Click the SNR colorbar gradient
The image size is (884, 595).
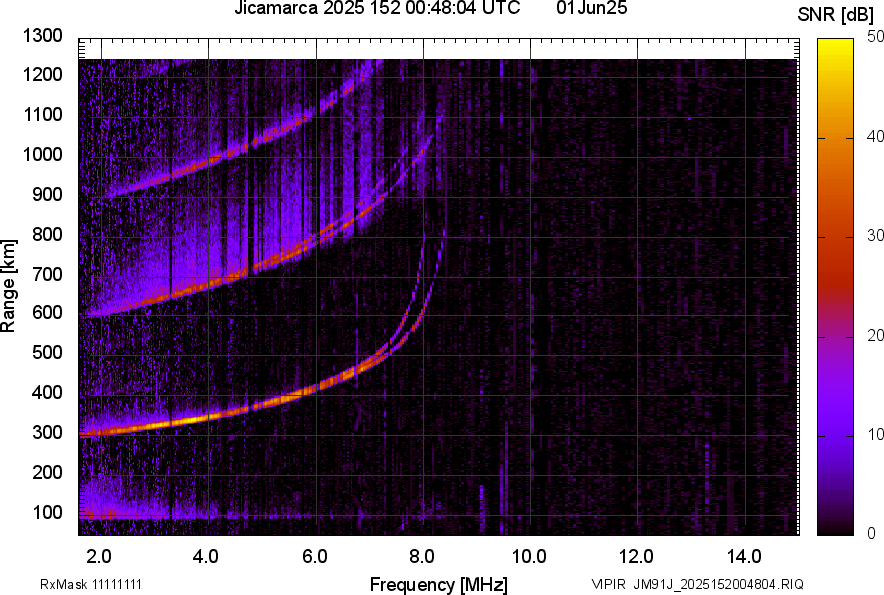point(835,287)
